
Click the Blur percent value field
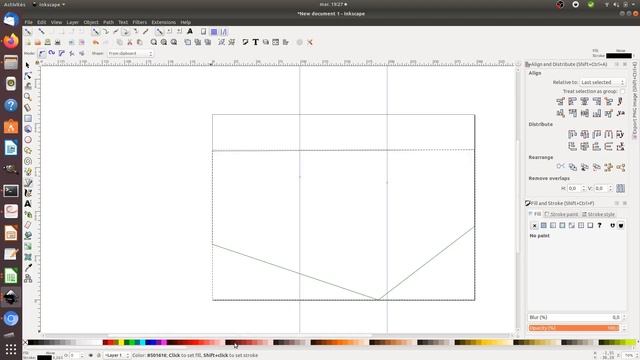tap(574, 317)
